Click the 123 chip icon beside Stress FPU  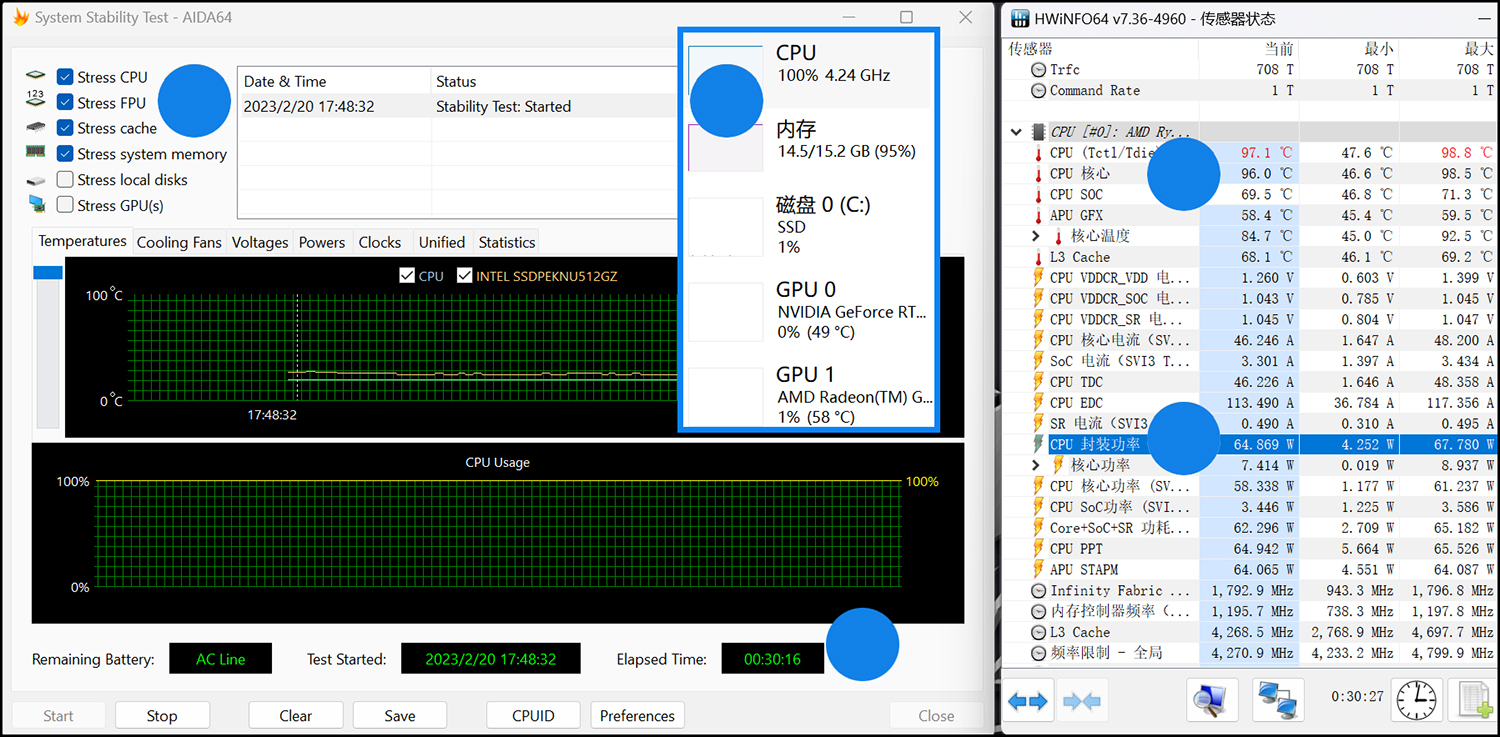tap(36, 99)
